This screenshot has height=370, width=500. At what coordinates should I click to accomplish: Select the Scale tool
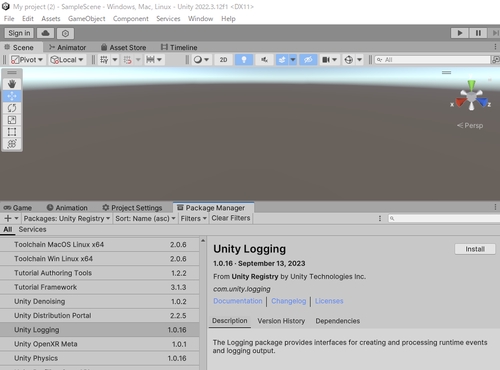click(12, 120)
